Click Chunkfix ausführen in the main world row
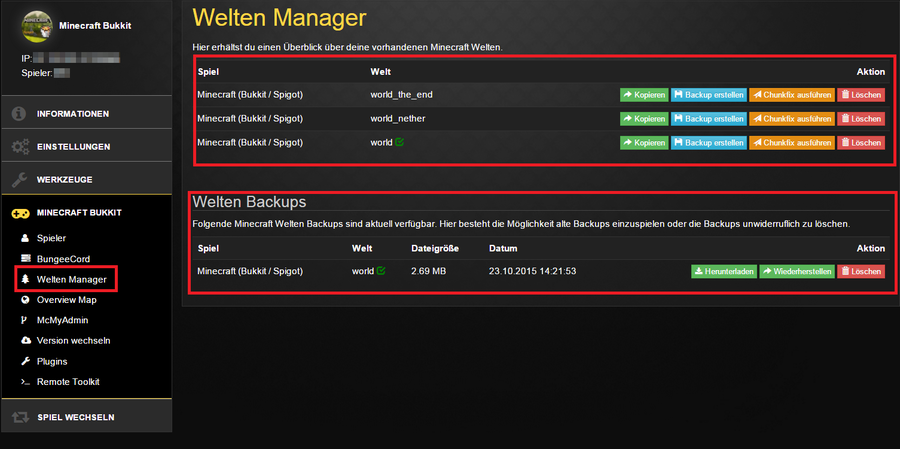 click(792, 143)
